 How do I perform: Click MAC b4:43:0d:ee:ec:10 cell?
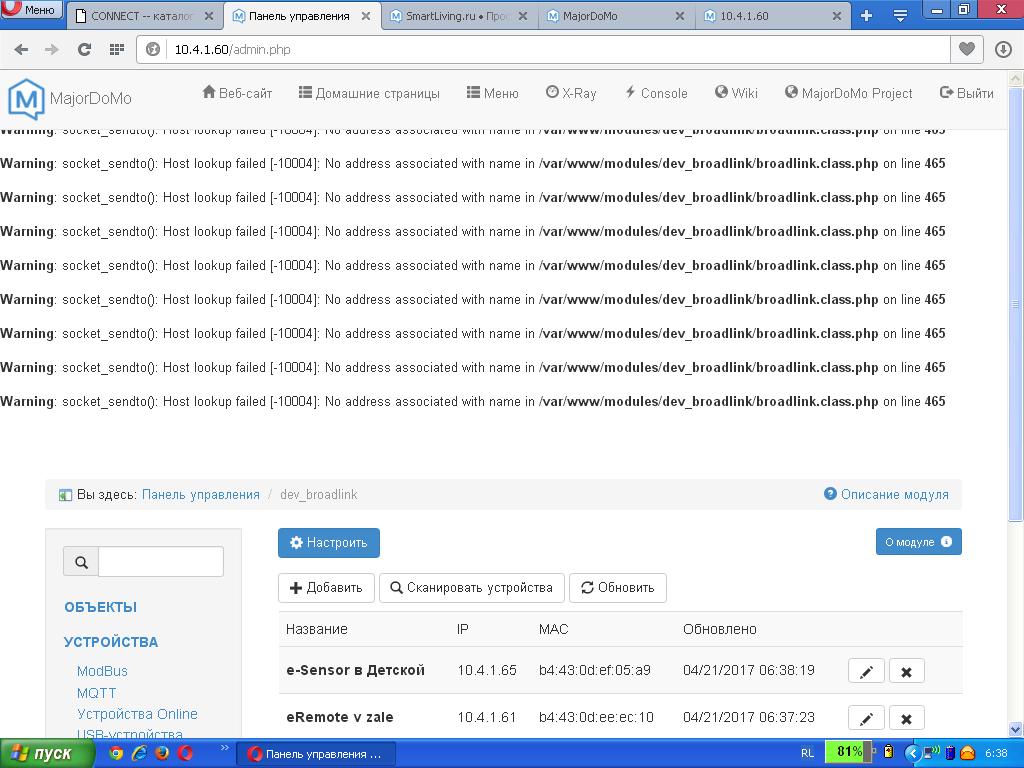click(596, 717)
